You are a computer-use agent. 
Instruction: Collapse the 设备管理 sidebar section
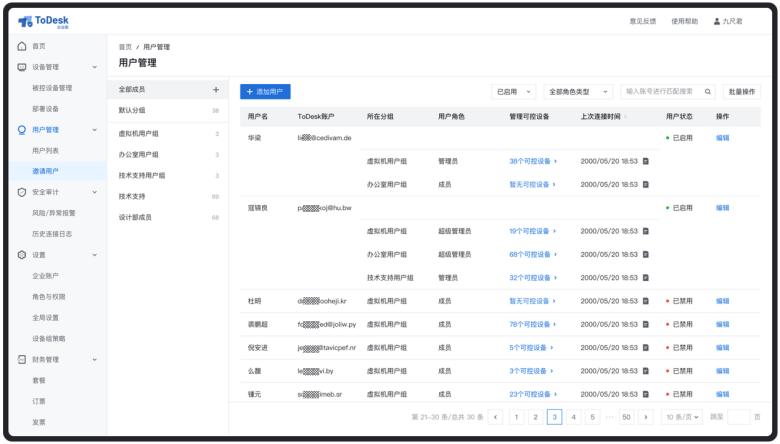pyautogui.click(x=95, y=68)
